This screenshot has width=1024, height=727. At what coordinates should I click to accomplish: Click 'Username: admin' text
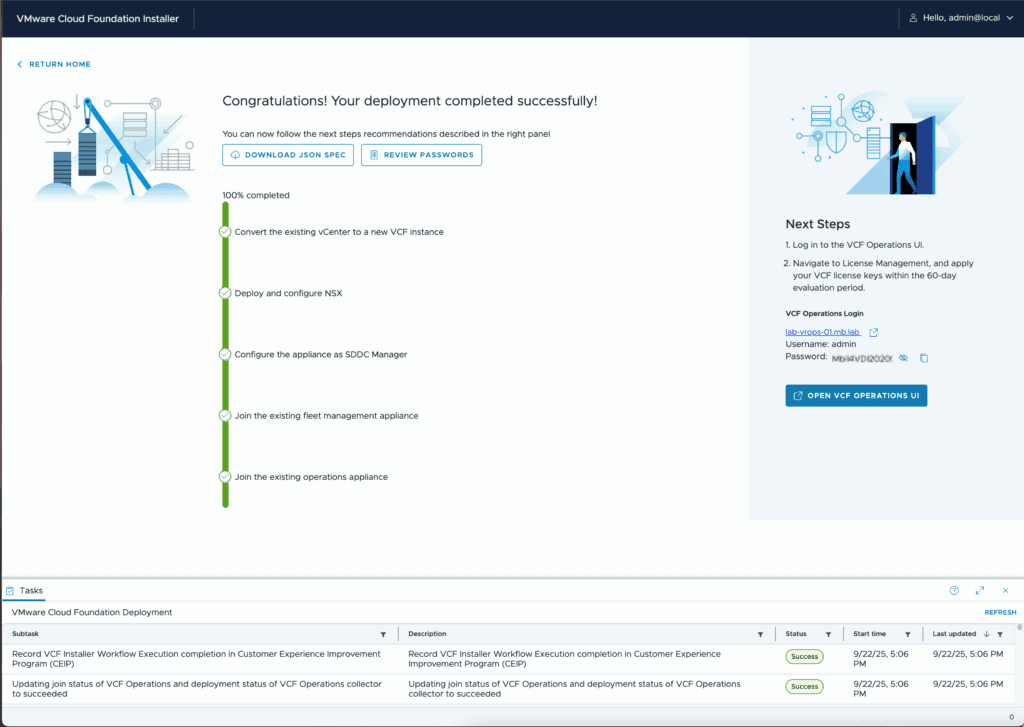click(820, 344)
